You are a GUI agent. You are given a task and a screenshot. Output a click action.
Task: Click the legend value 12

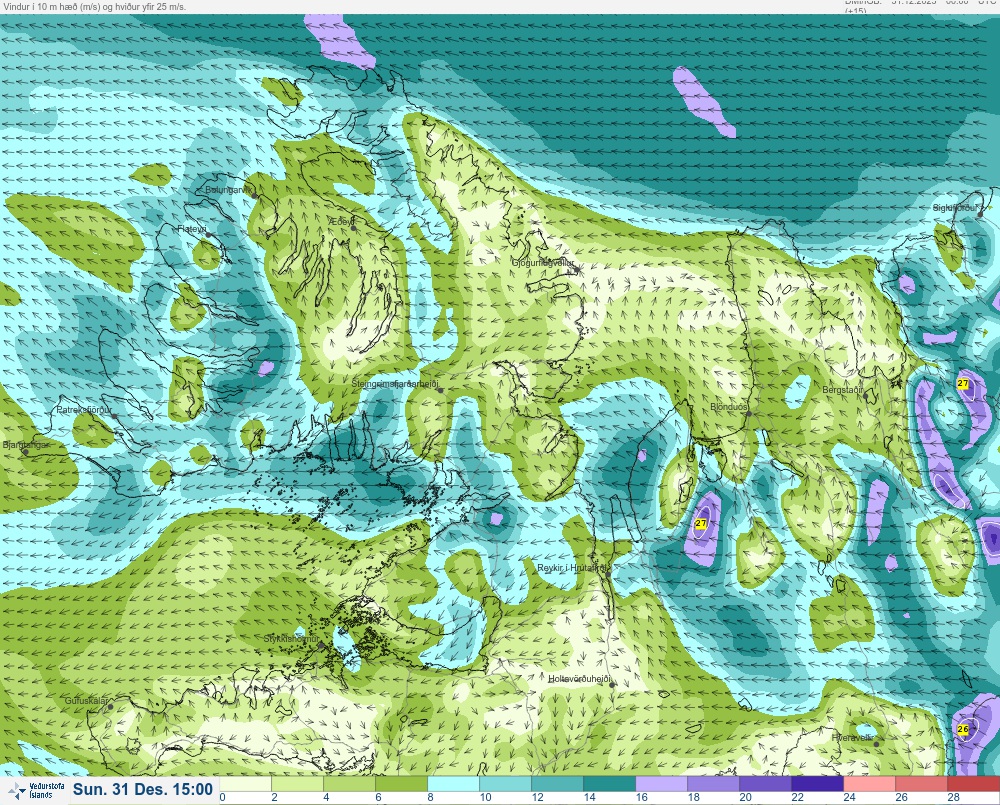tap(538, 797)
